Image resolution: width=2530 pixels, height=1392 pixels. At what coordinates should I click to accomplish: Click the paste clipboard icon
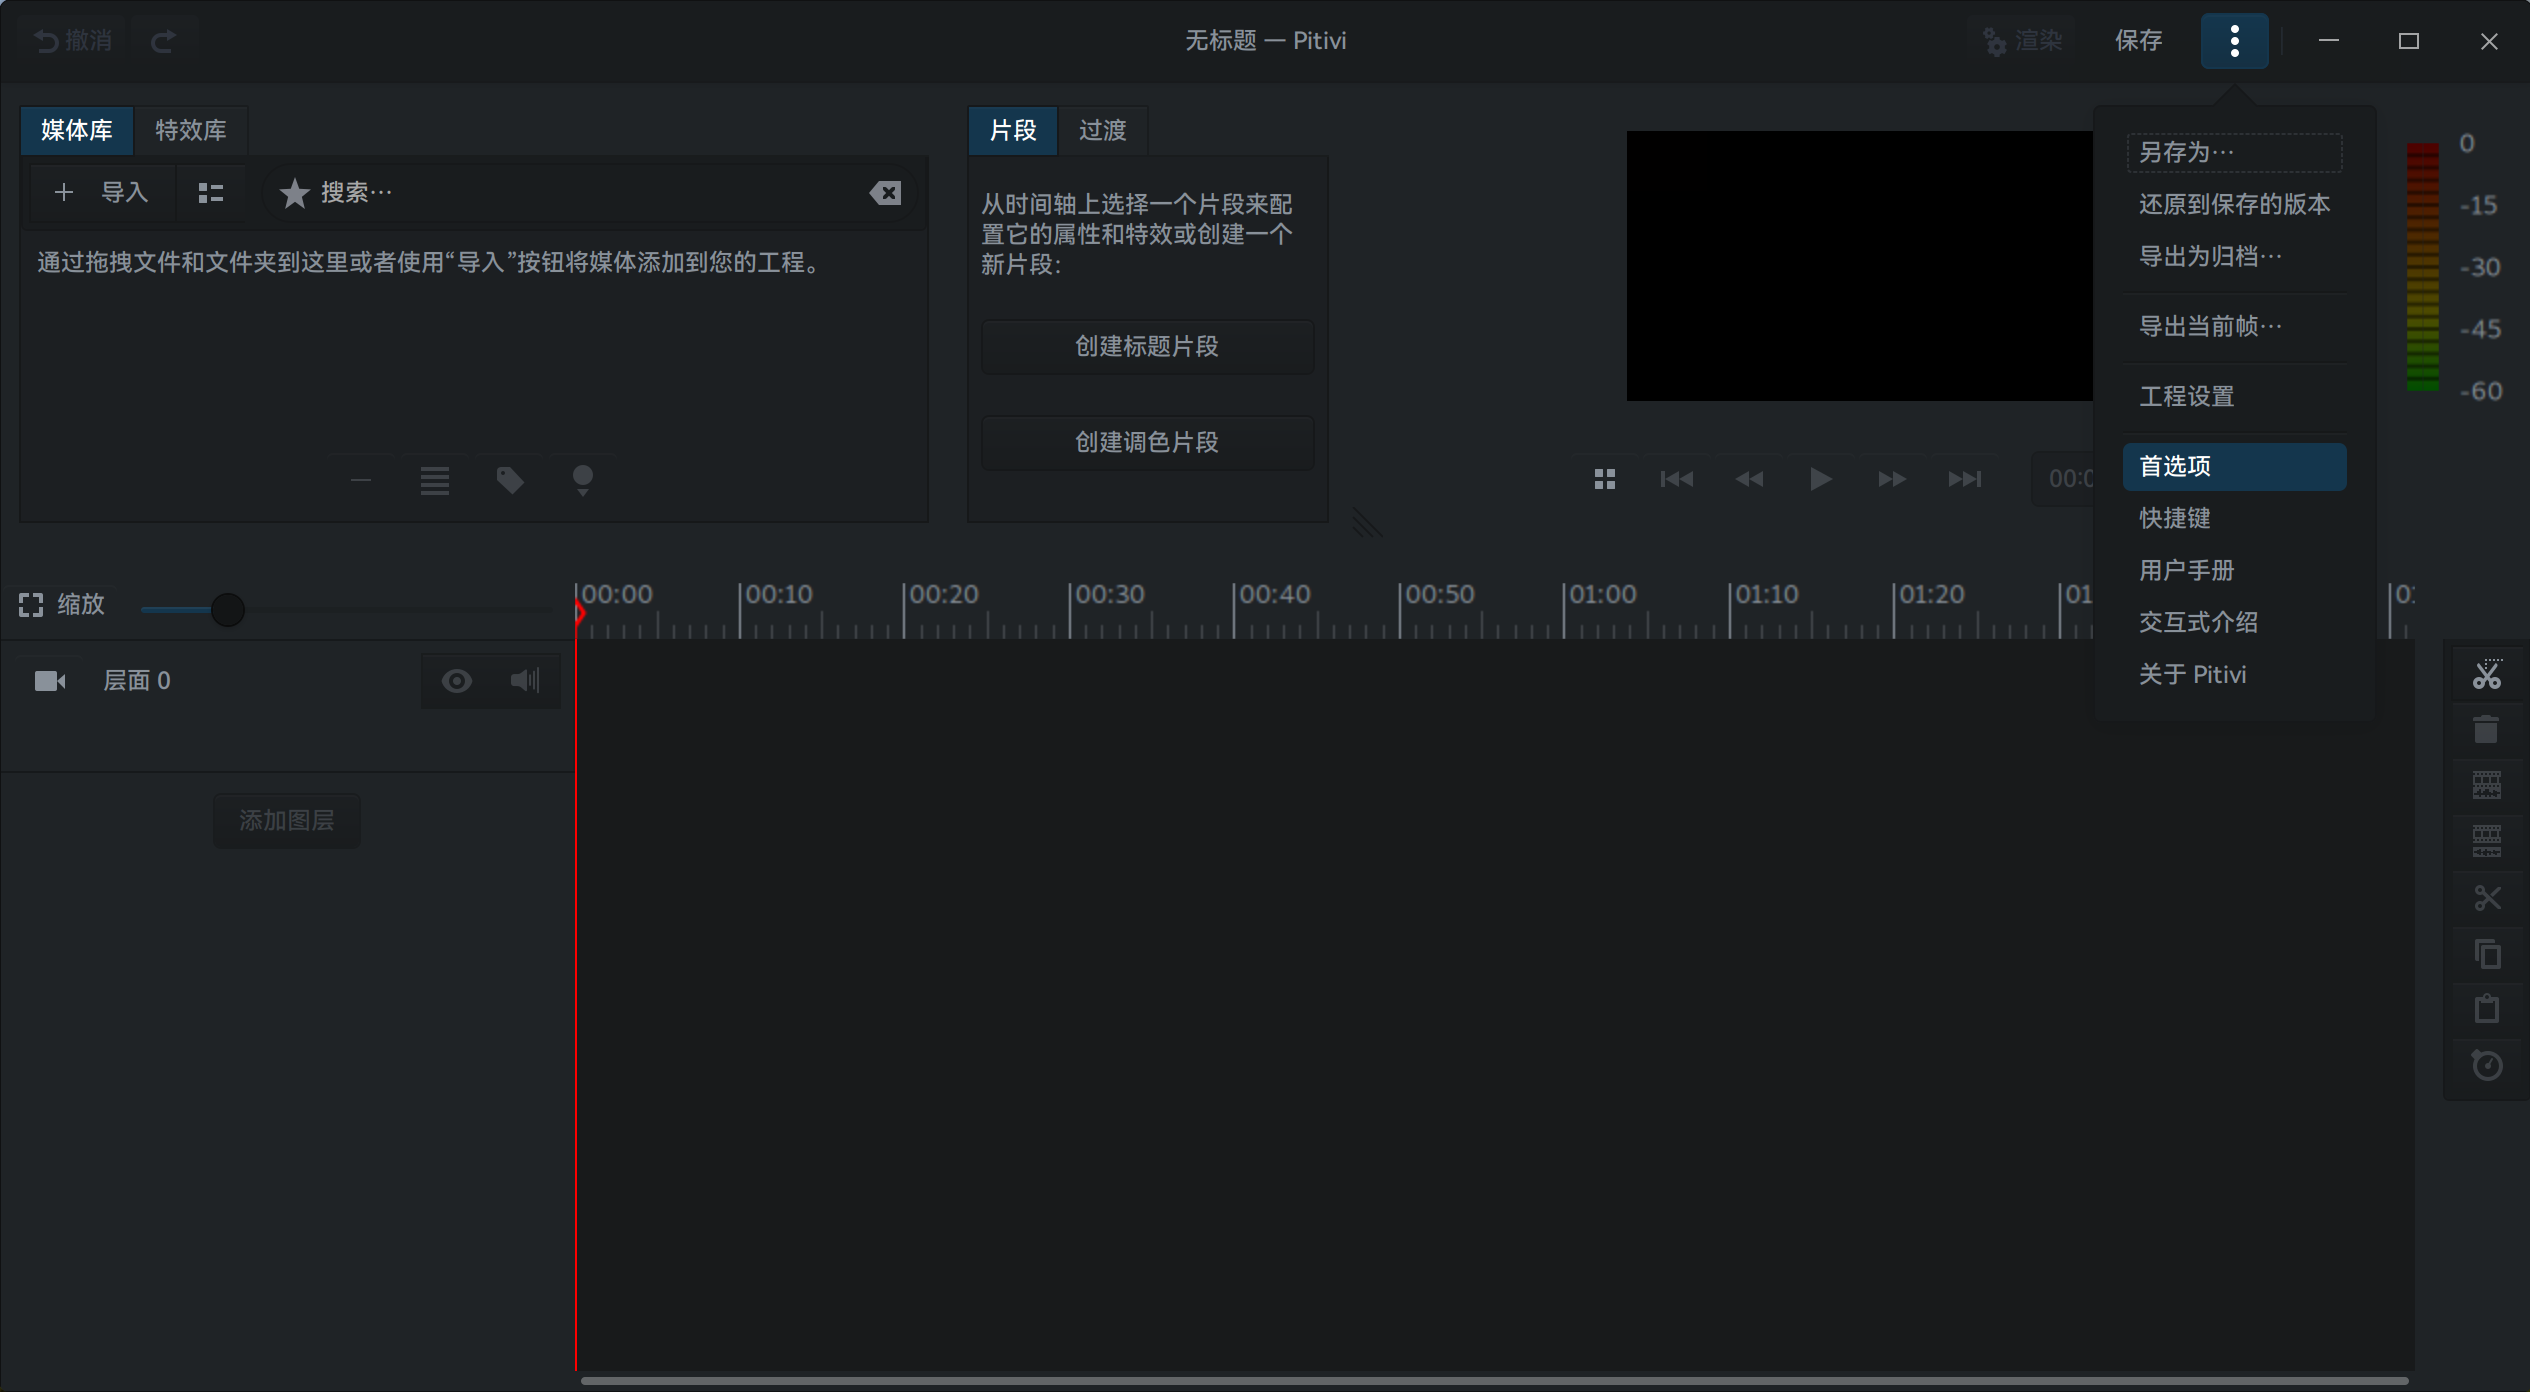click(x=2487, y=1009)
